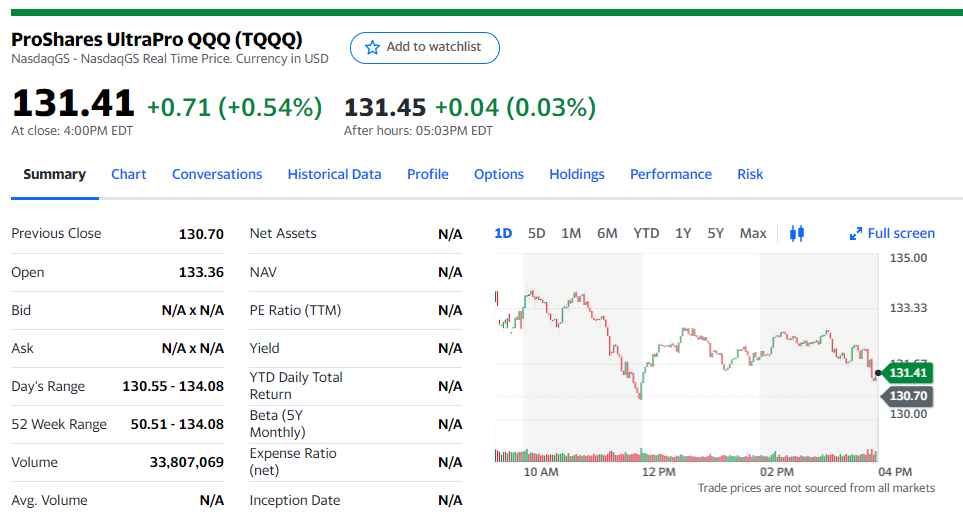Add TQQQ to watchlist
Screen dimensions: 963x526
(x=424, y=48)
